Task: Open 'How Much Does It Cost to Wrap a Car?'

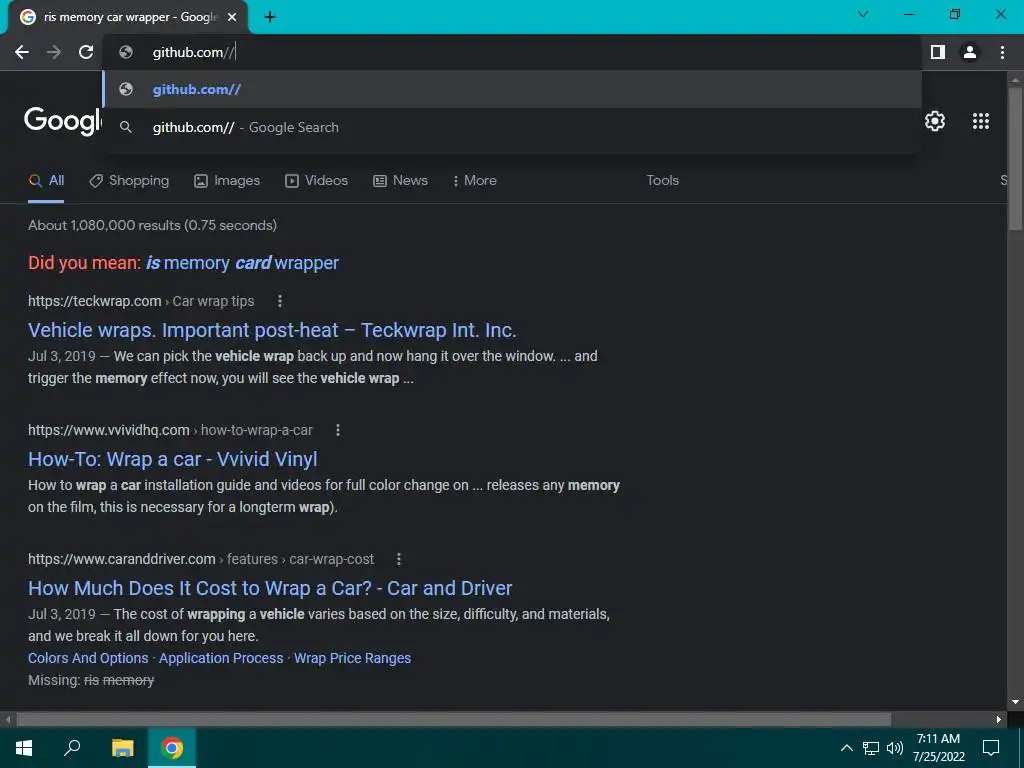Action: pos(270,588)
